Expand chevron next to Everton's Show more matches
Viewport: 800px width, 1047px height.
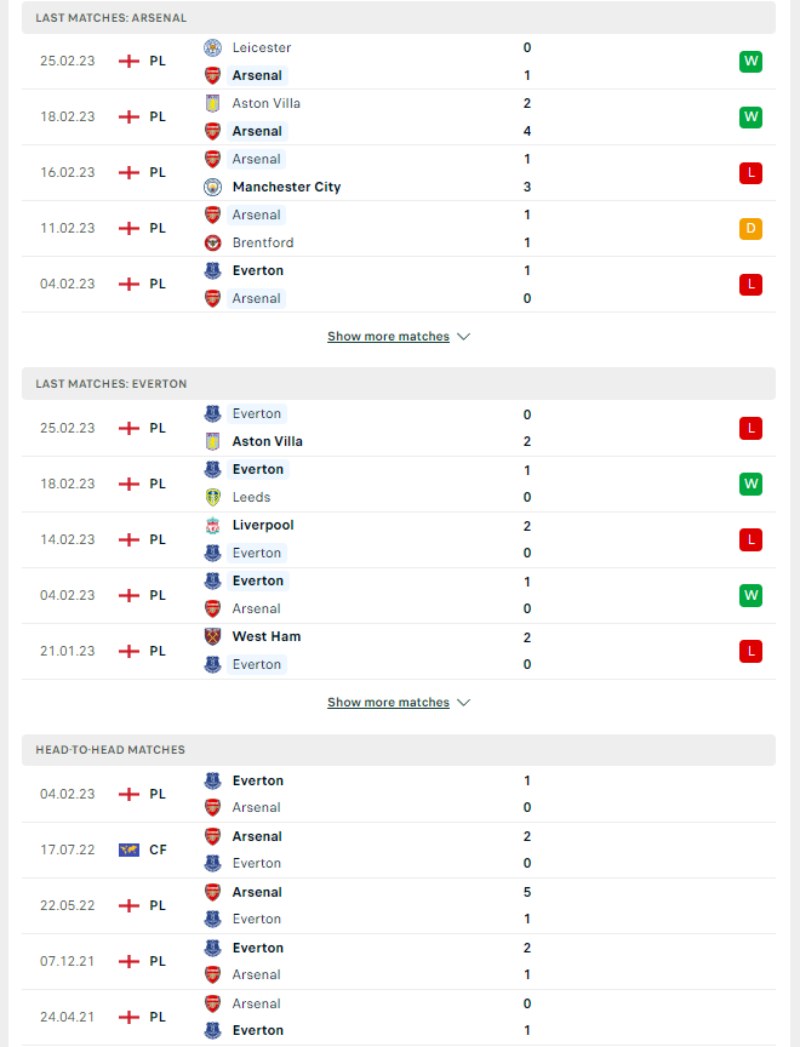(463, 702)
